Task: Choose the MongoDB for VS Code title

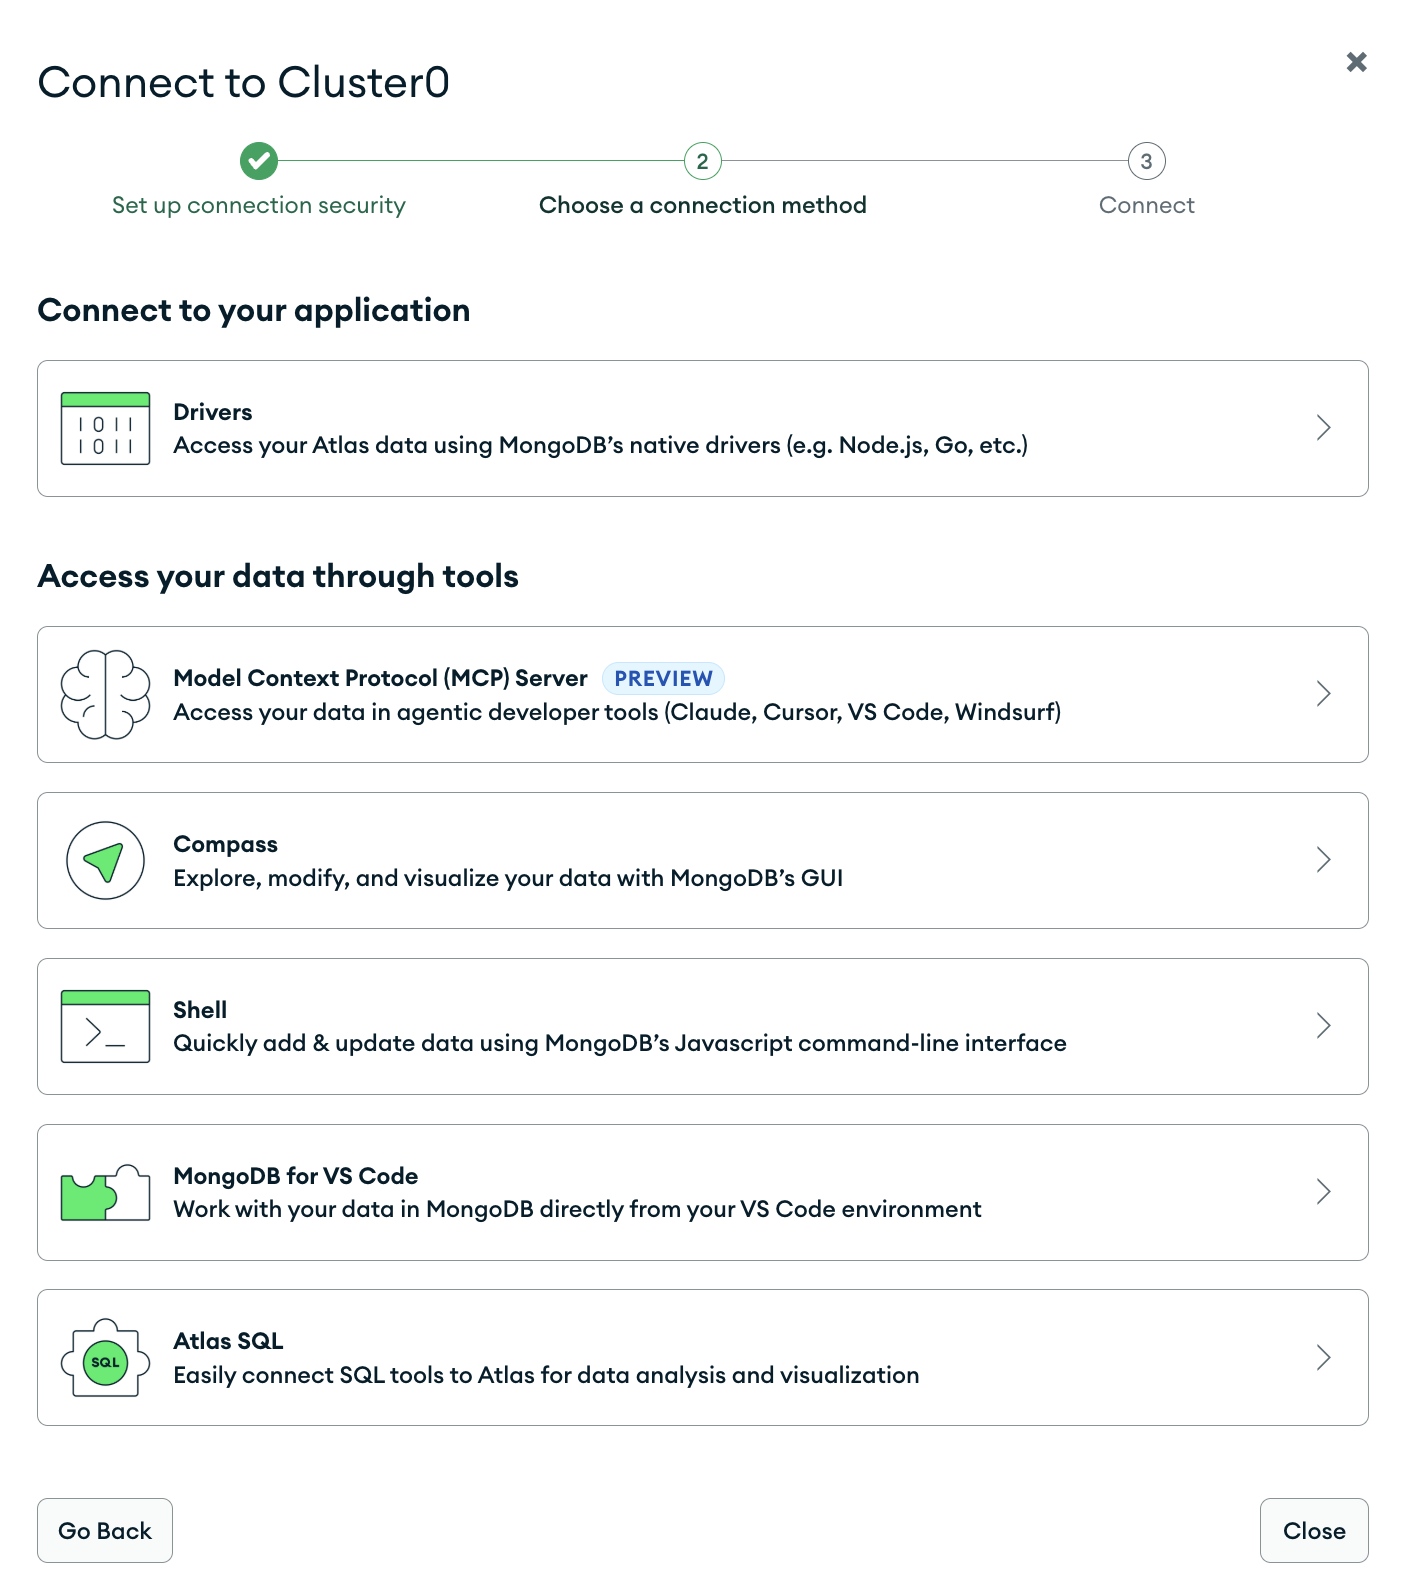Action: [x=296, y=1176]
